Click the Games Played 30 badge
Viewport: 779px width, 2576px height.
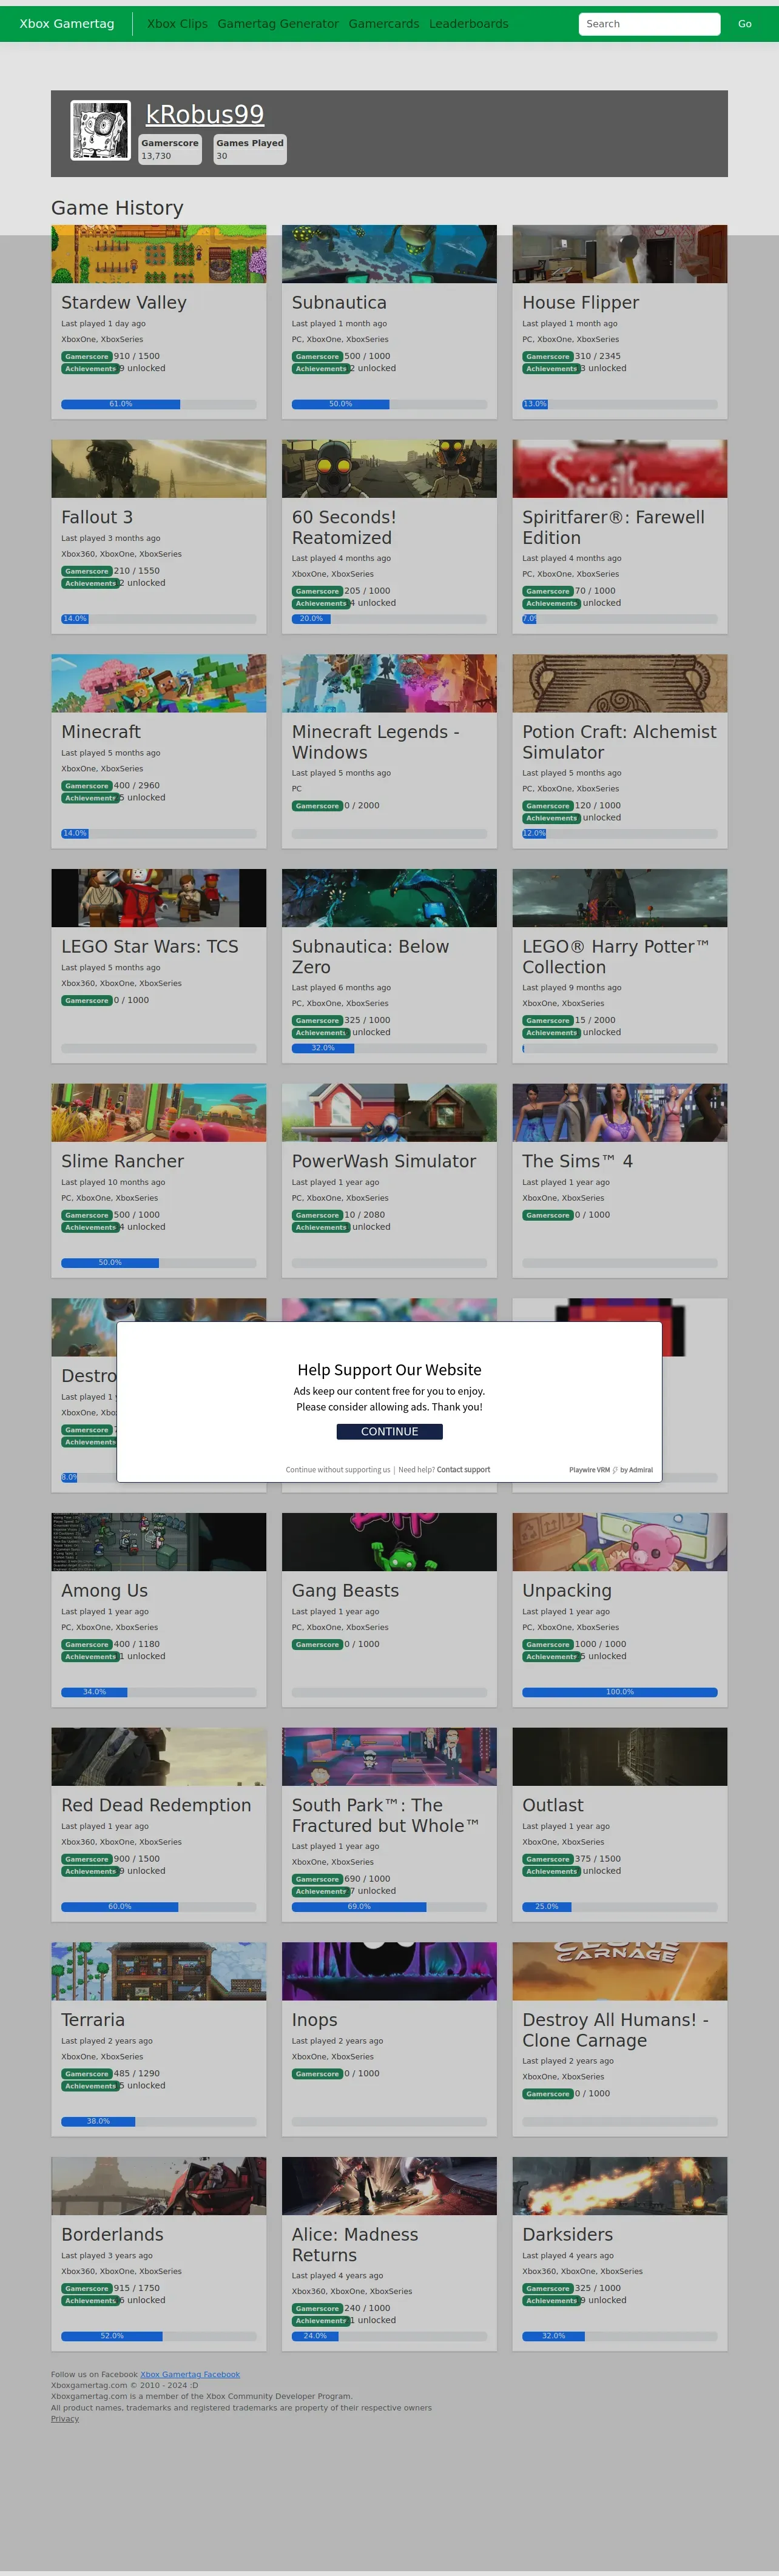[250, 149]
